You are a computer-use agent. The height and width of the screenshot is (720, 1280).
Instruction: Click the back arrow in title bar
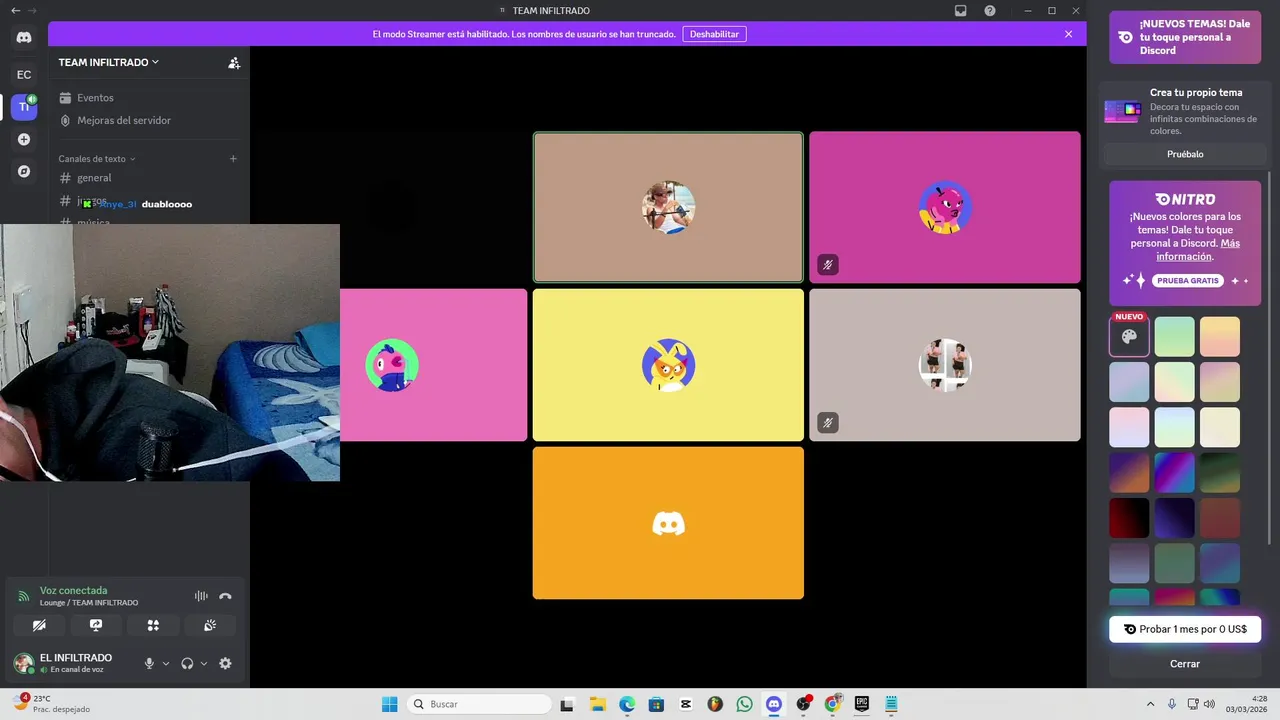(x=15, y=10)
